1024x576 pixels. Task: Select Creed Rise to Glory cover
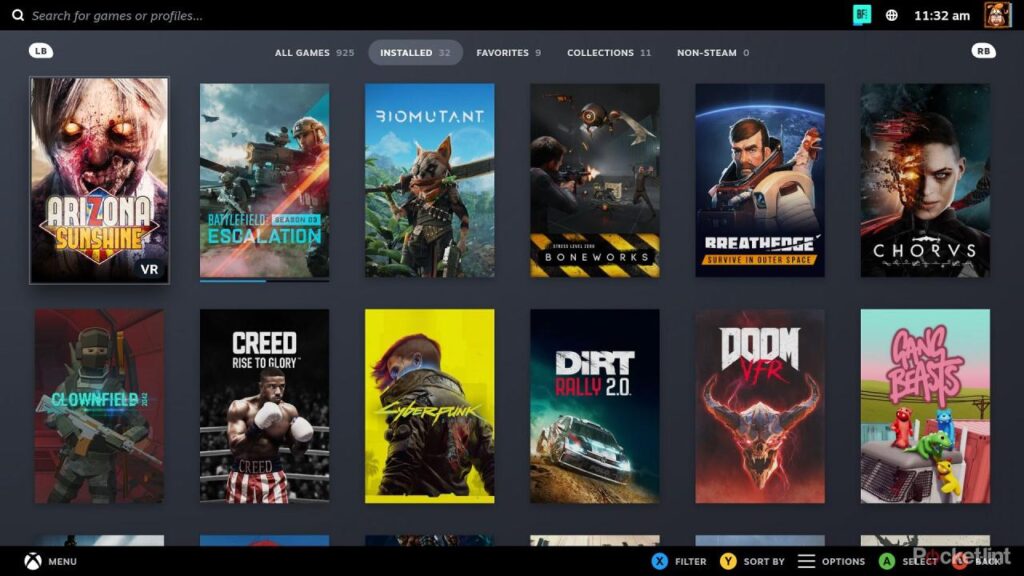click(x=264, y=406)
